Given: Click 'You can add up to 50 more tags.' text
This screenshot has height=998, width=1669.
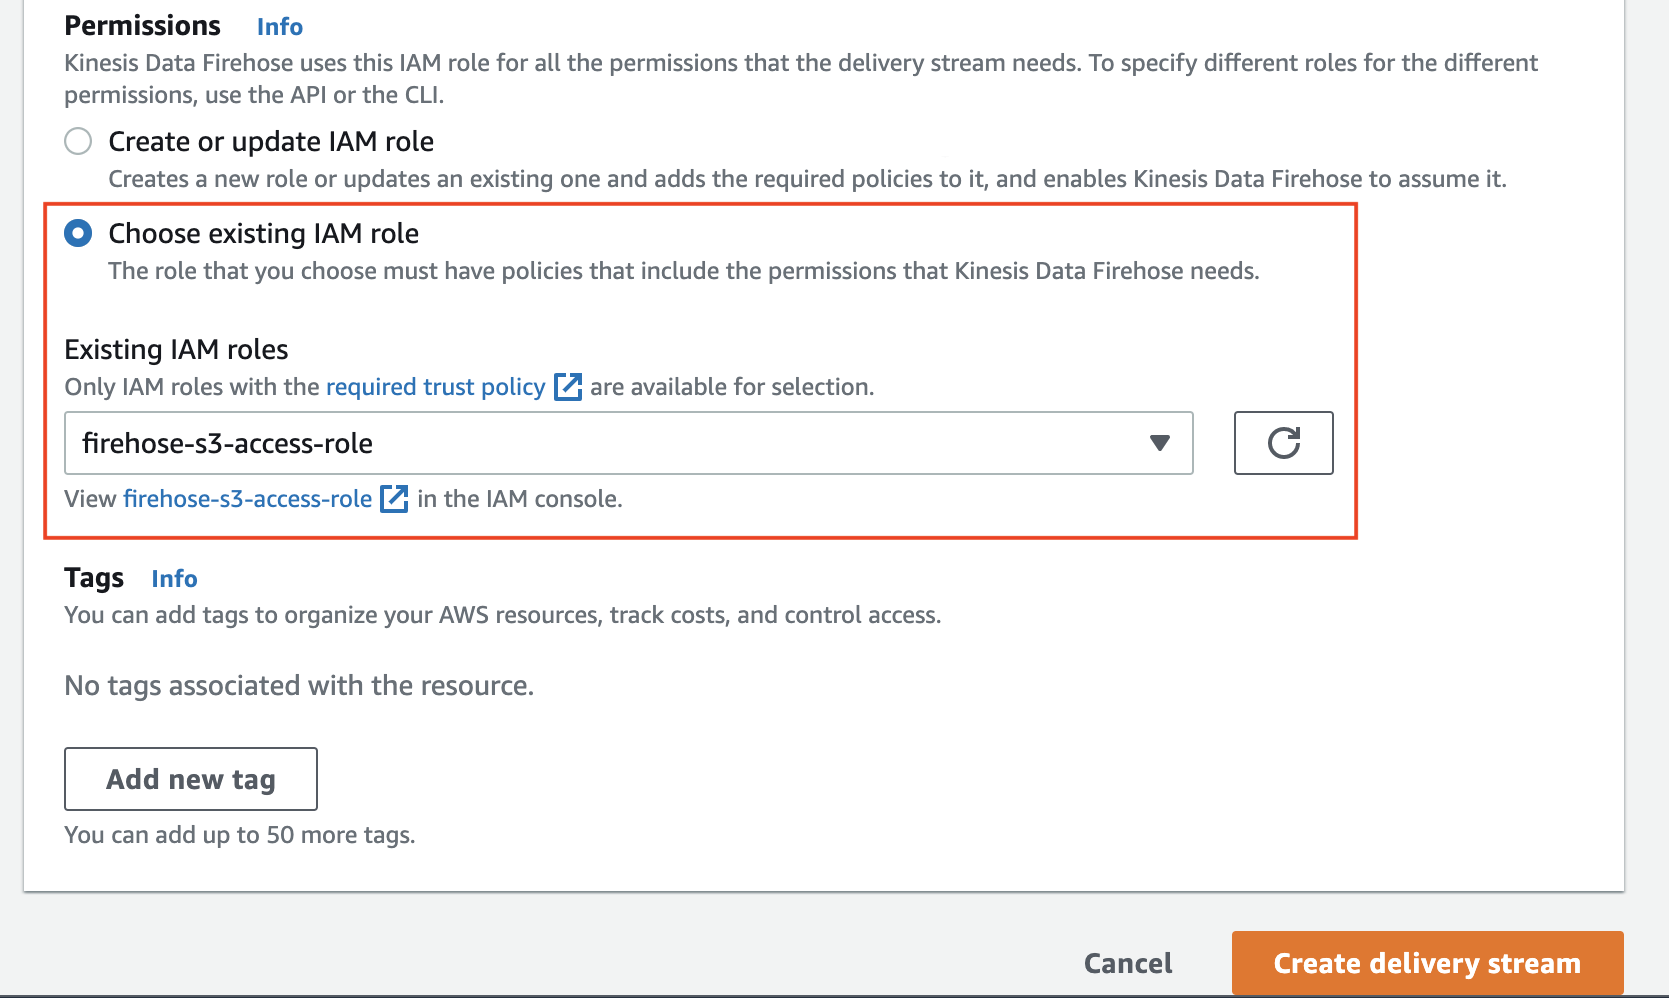Looking at the screenshot, I should (x=240, y=835).
